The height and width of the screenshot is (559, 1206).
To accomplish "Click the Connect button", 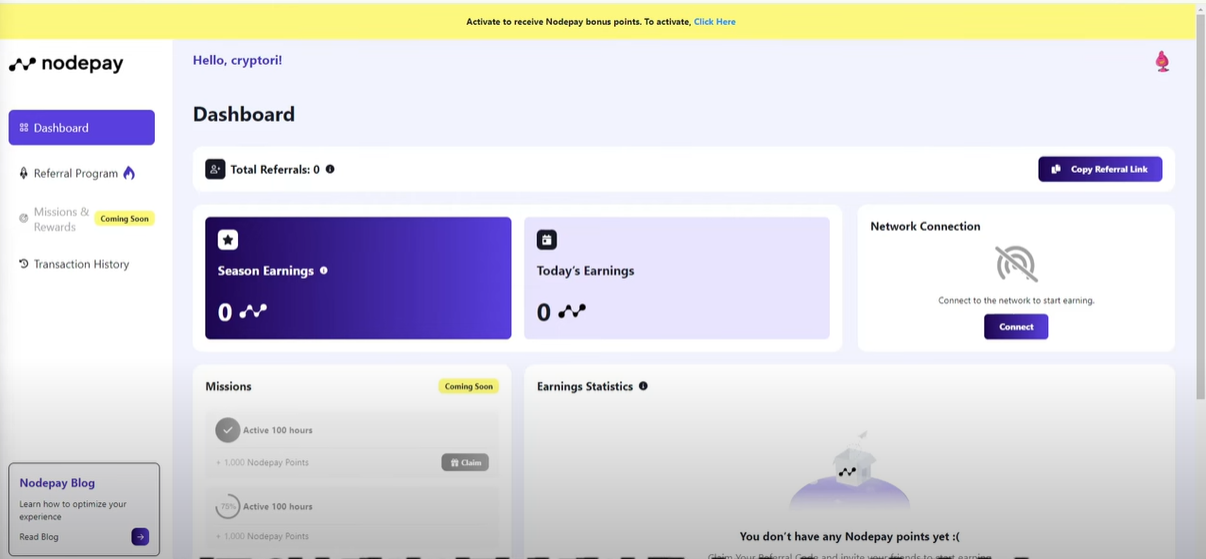I will (x=1016, y=327).
